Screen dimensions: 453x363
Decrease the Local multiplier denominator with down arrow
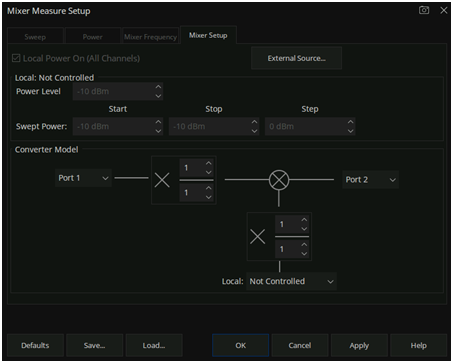click(304, 254)
